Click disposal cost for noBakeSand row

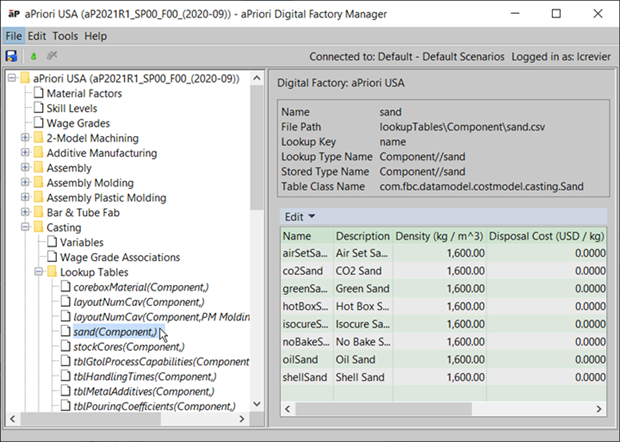(546, 342)
